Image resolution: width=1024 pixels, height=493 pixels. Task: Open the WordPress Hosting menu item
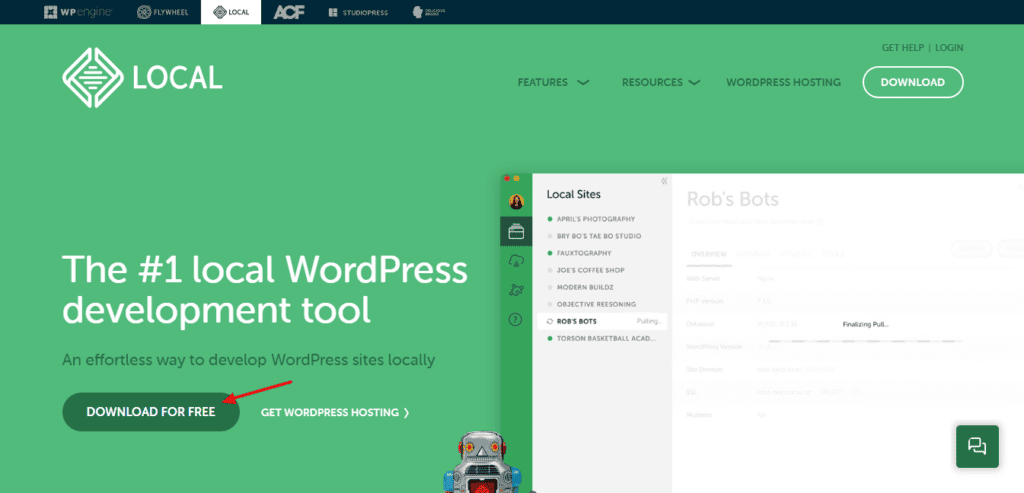(x=783, y=82)
